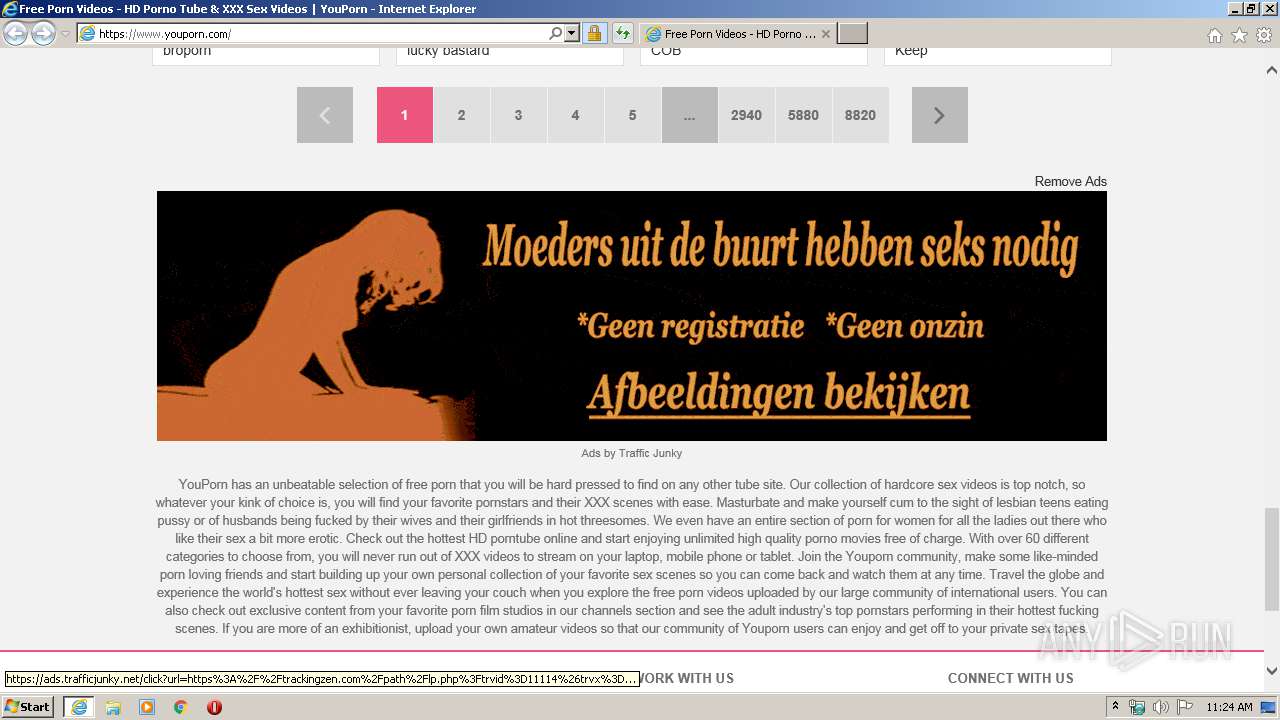
Task: Click the scrollbar down arrow
Action: click(1272, 671)
